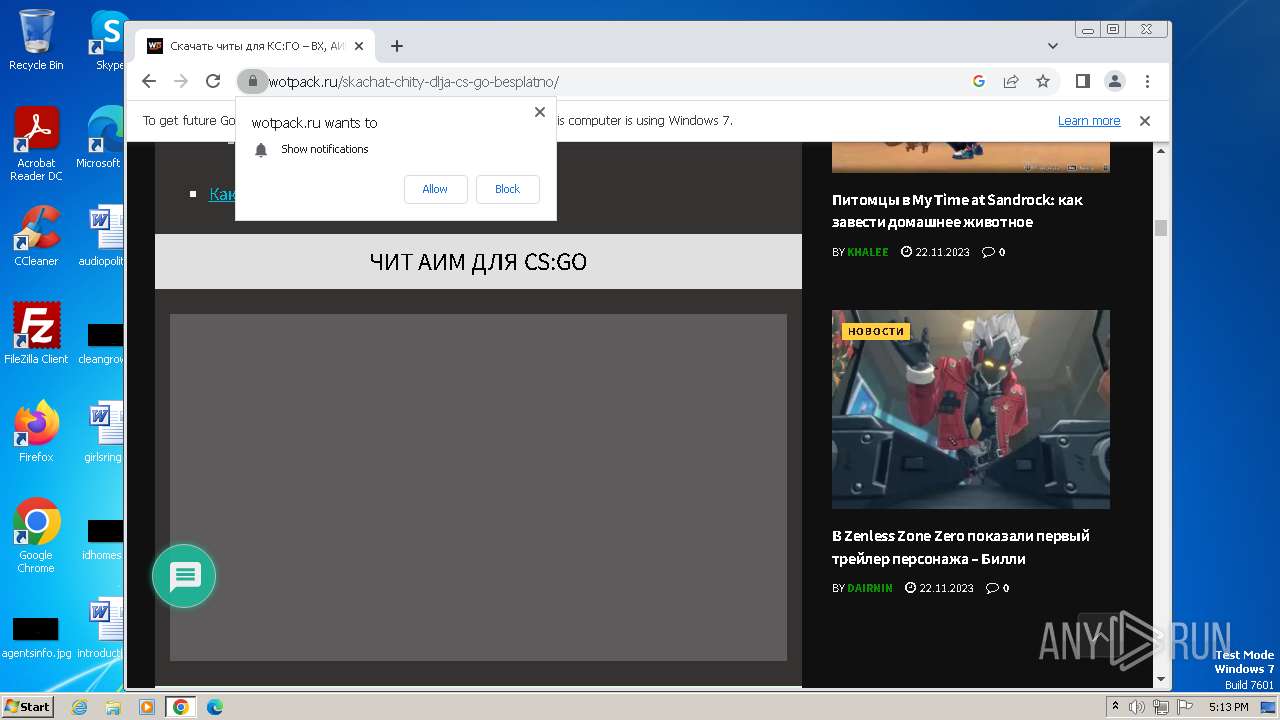Share this page via the share icon

click(x=1011, y=81)
